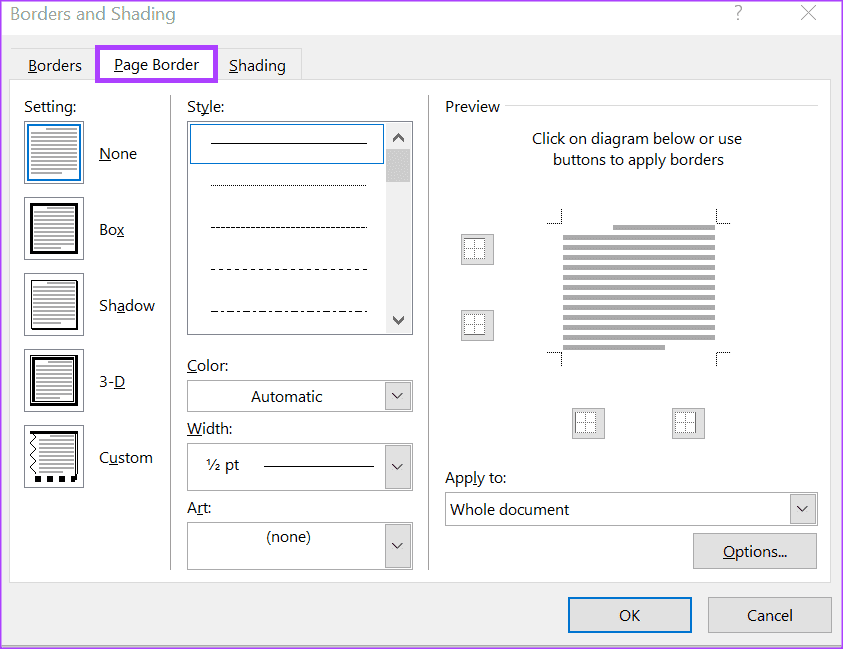Switch to the Shading tab
Screen dimensions: 843x649
coord(257,66)
